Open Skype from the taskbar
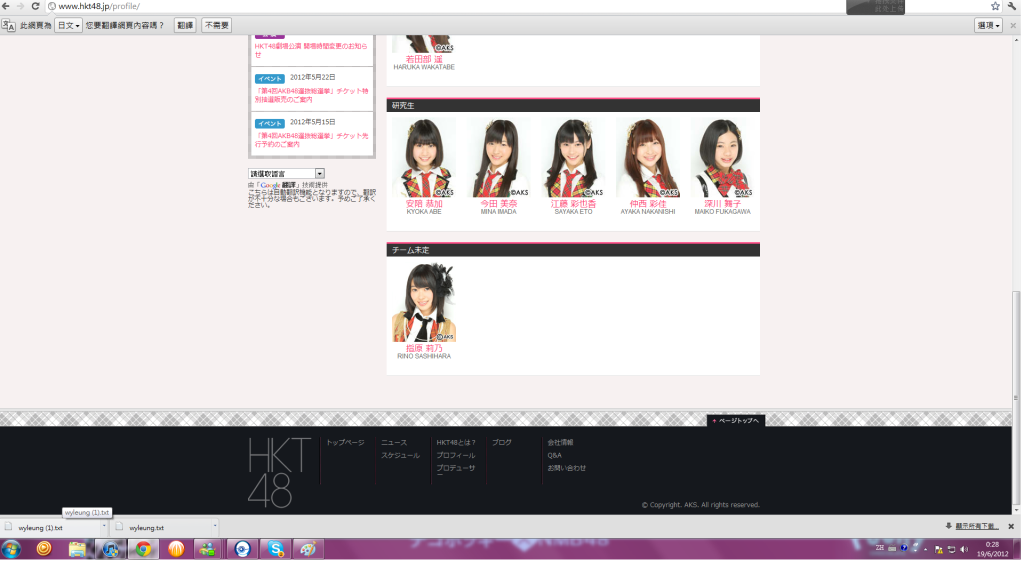1024x576 pixels. [x=274, y=548]
